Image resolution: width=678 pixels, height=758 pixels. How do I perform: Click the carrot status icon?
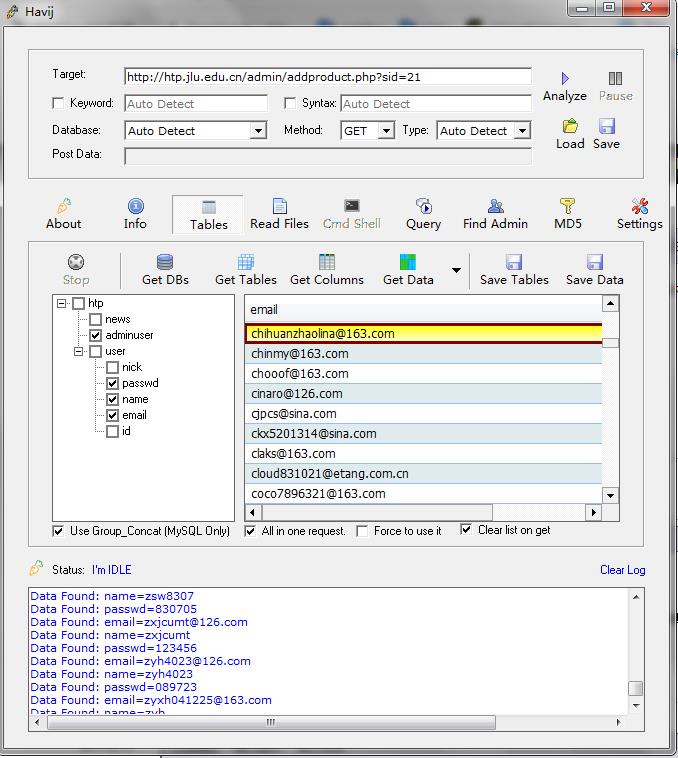[x=36, y=568]
